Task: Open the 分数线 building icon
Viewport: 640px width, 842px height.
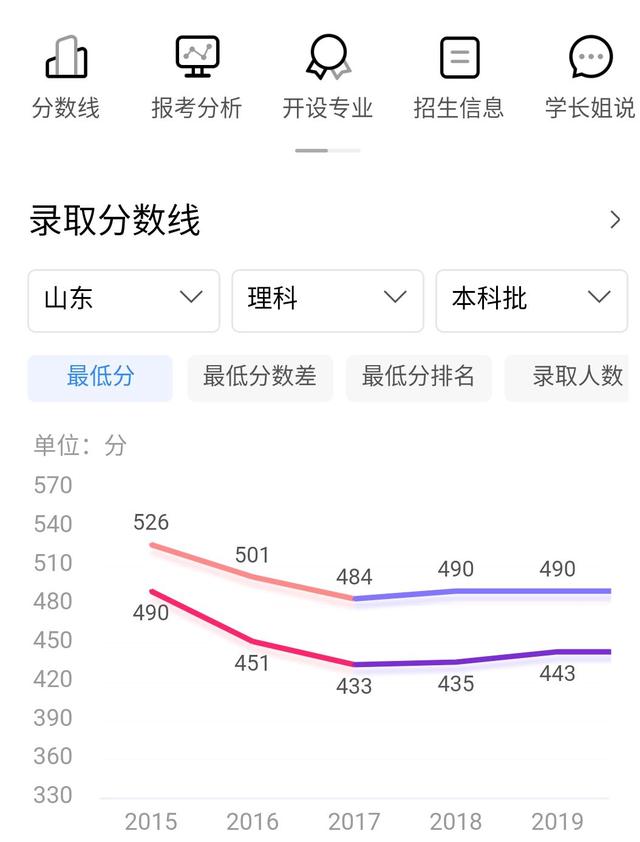Action: tap(66, 57)
